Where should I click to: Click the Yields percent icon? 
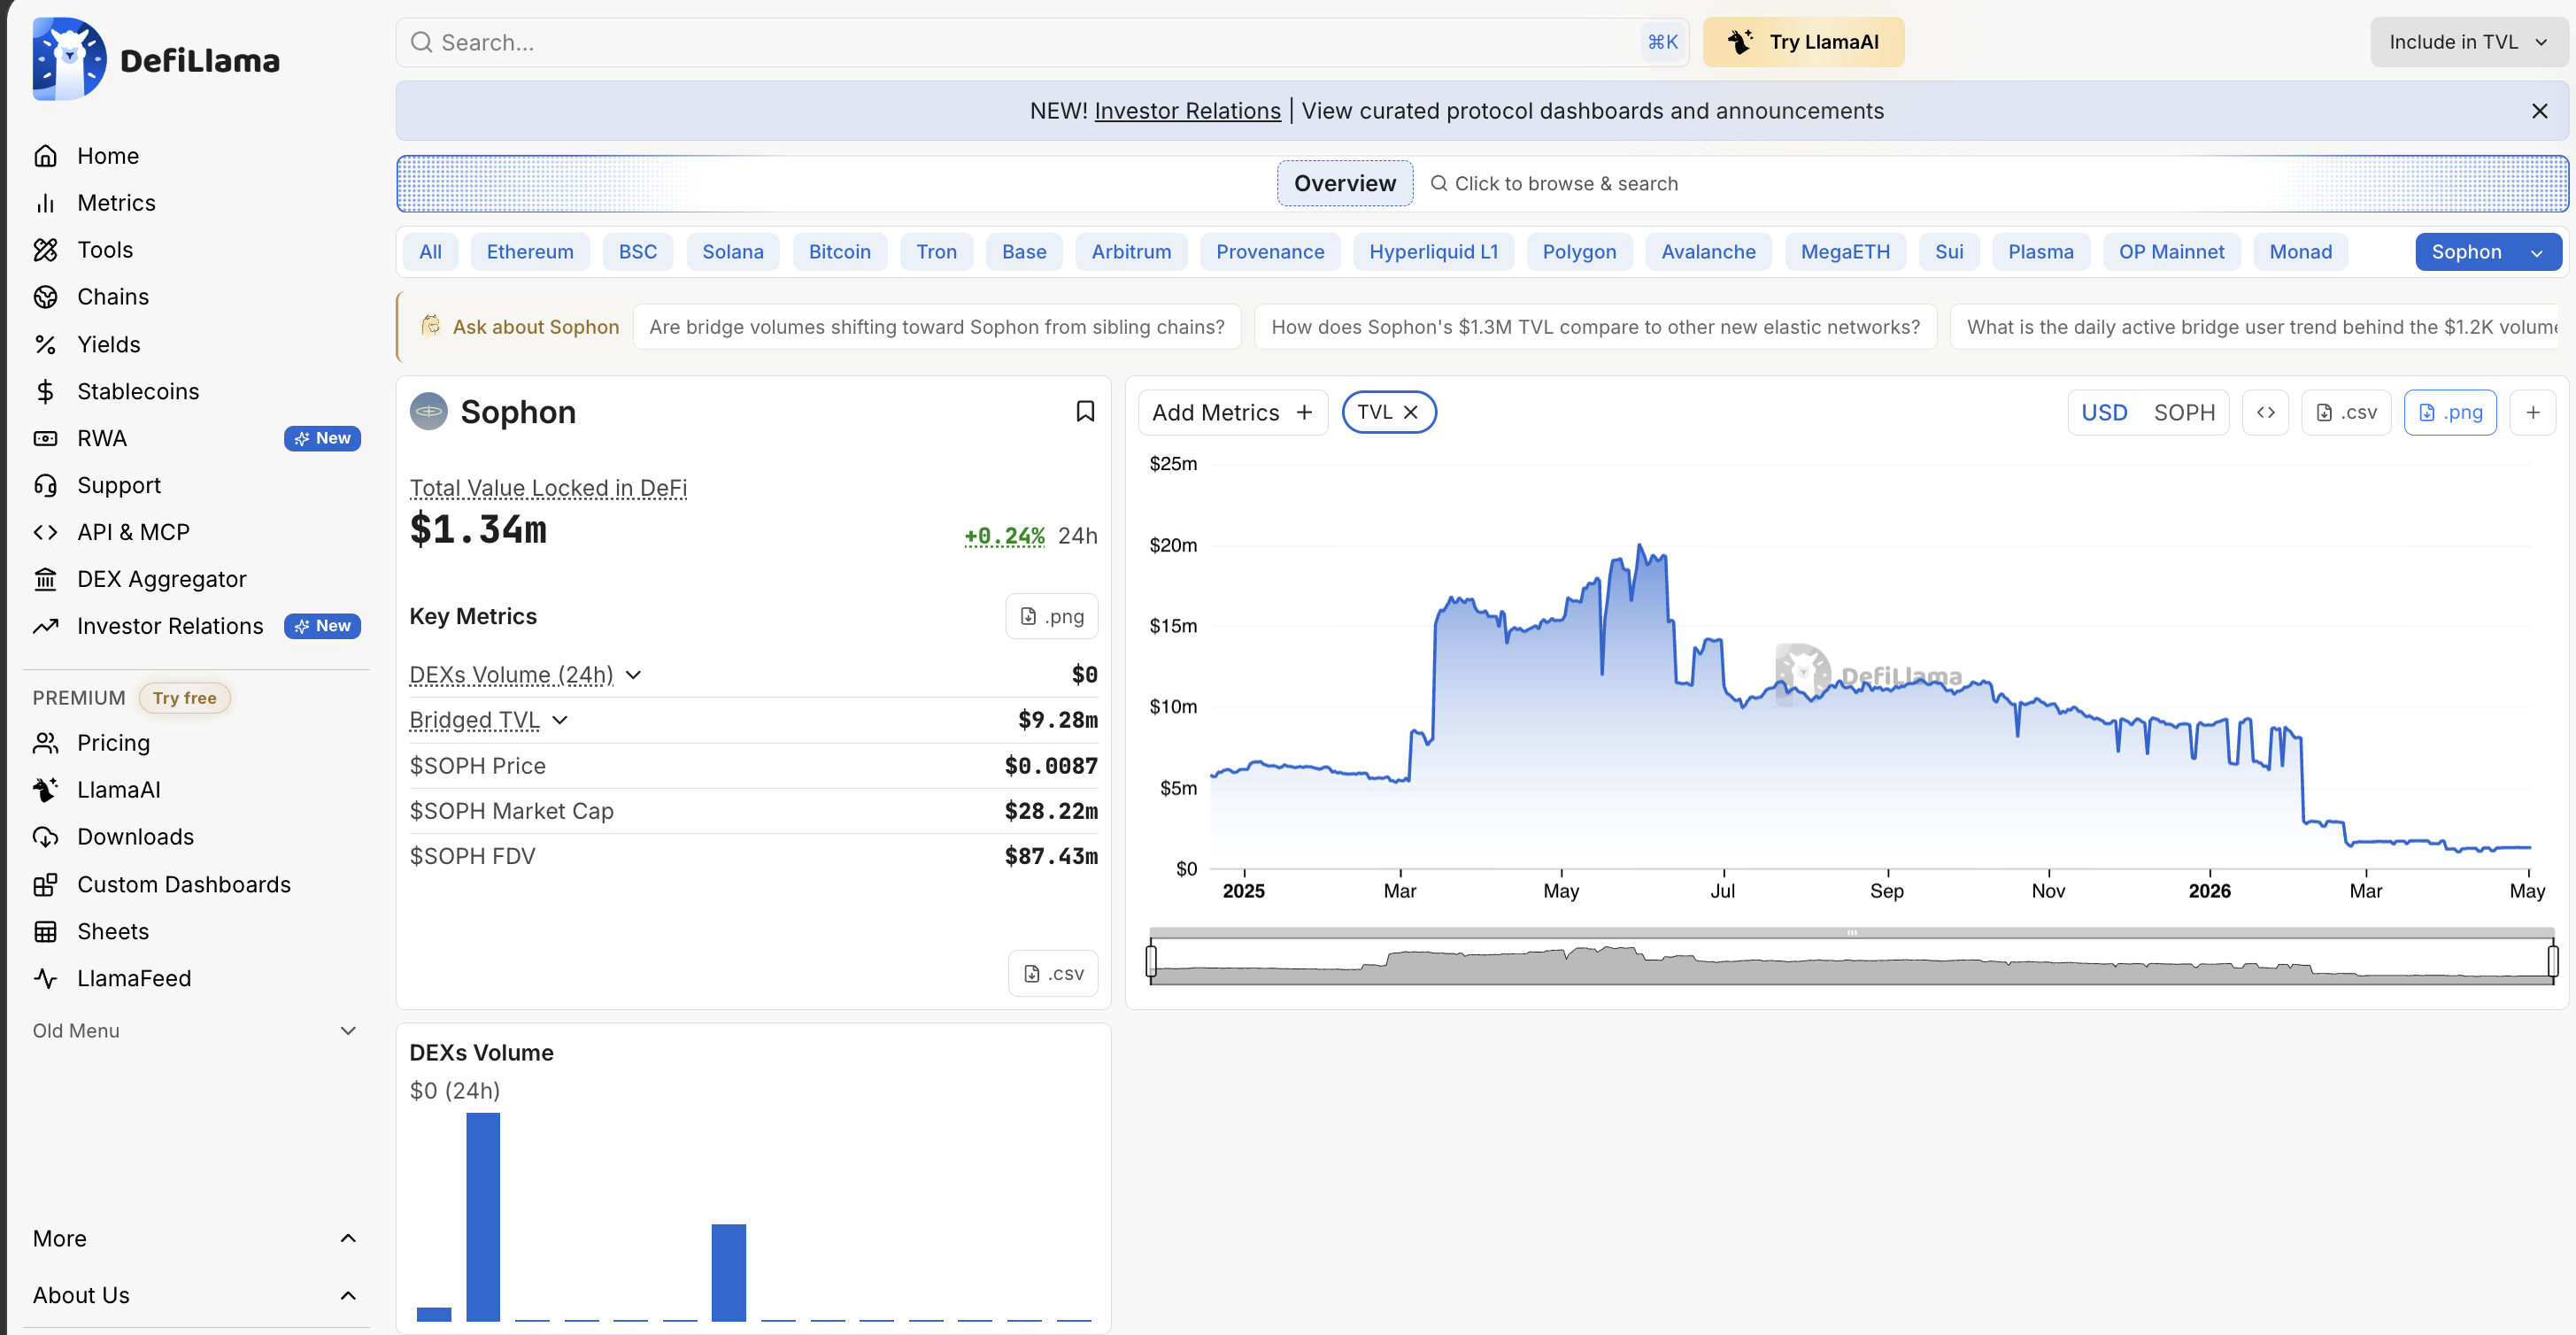click(45, 344)
